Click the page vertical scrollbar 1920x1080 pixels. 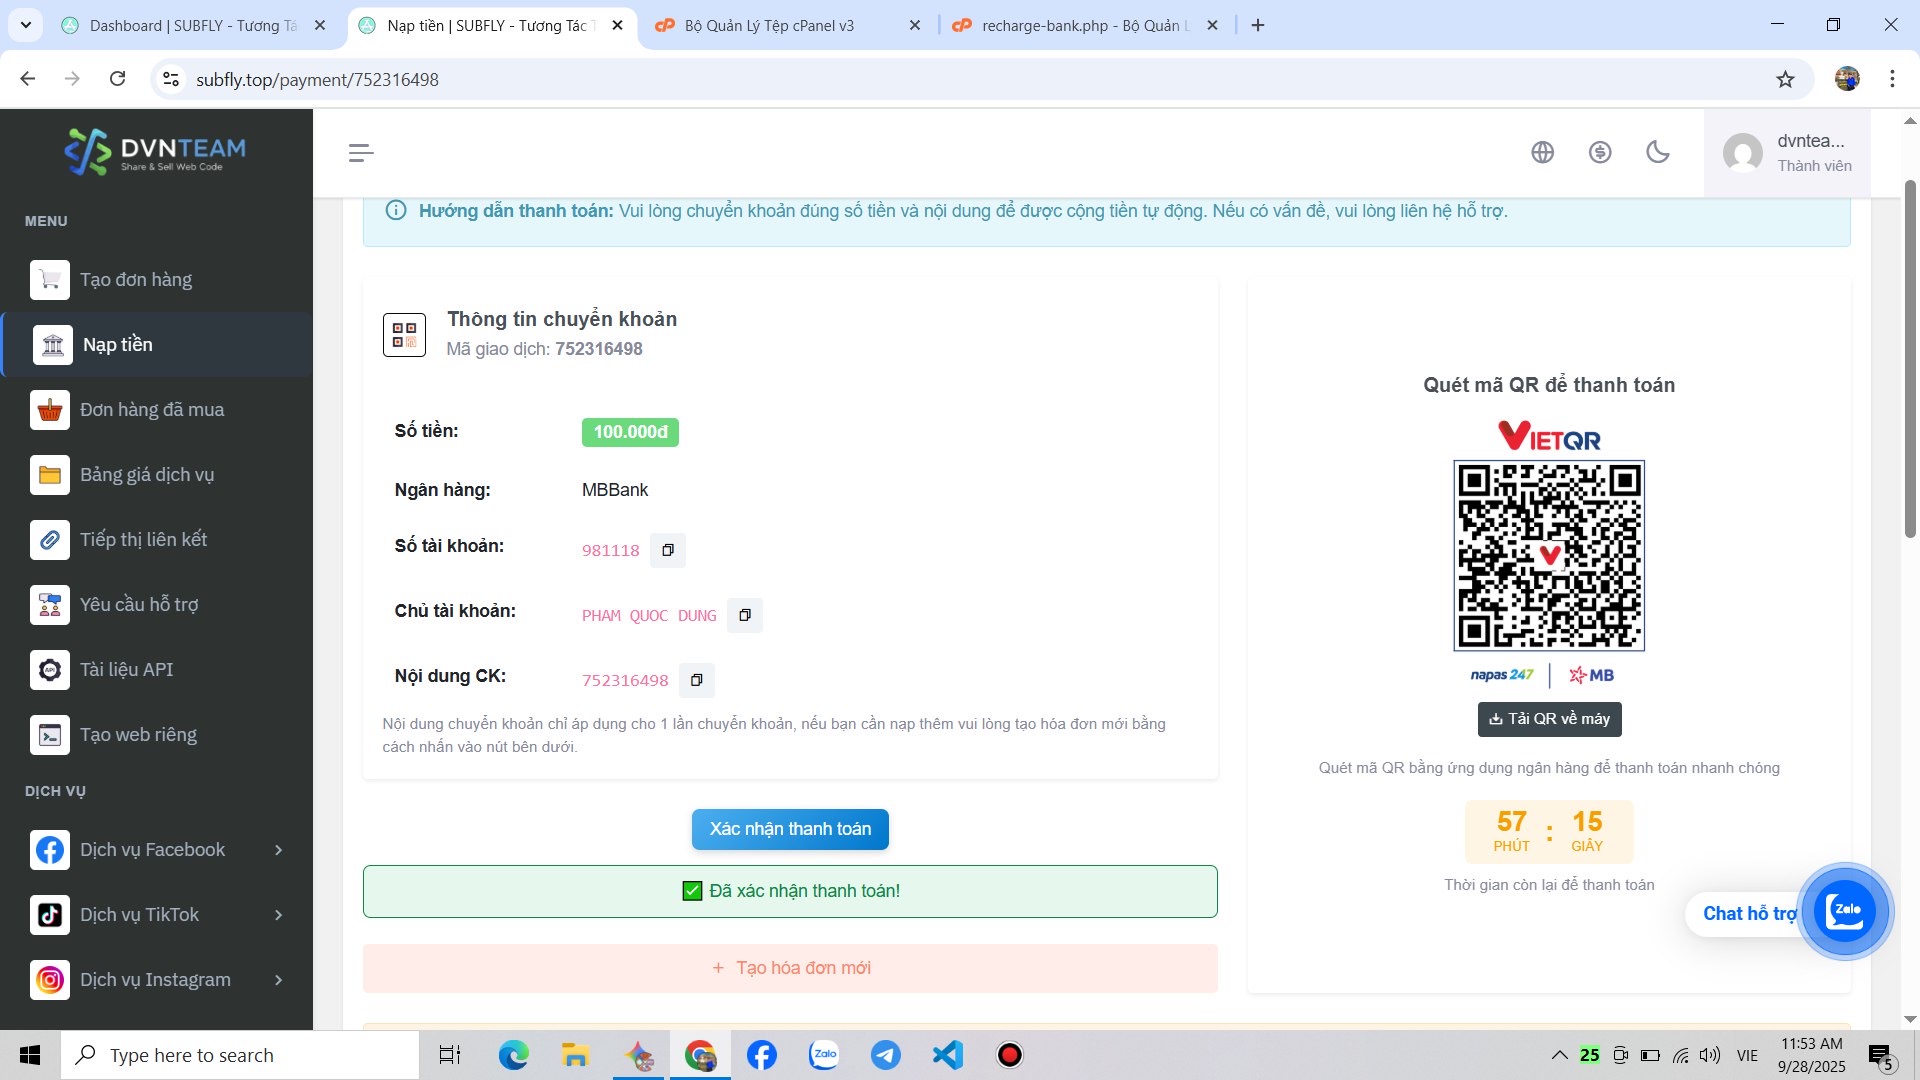1910,358
